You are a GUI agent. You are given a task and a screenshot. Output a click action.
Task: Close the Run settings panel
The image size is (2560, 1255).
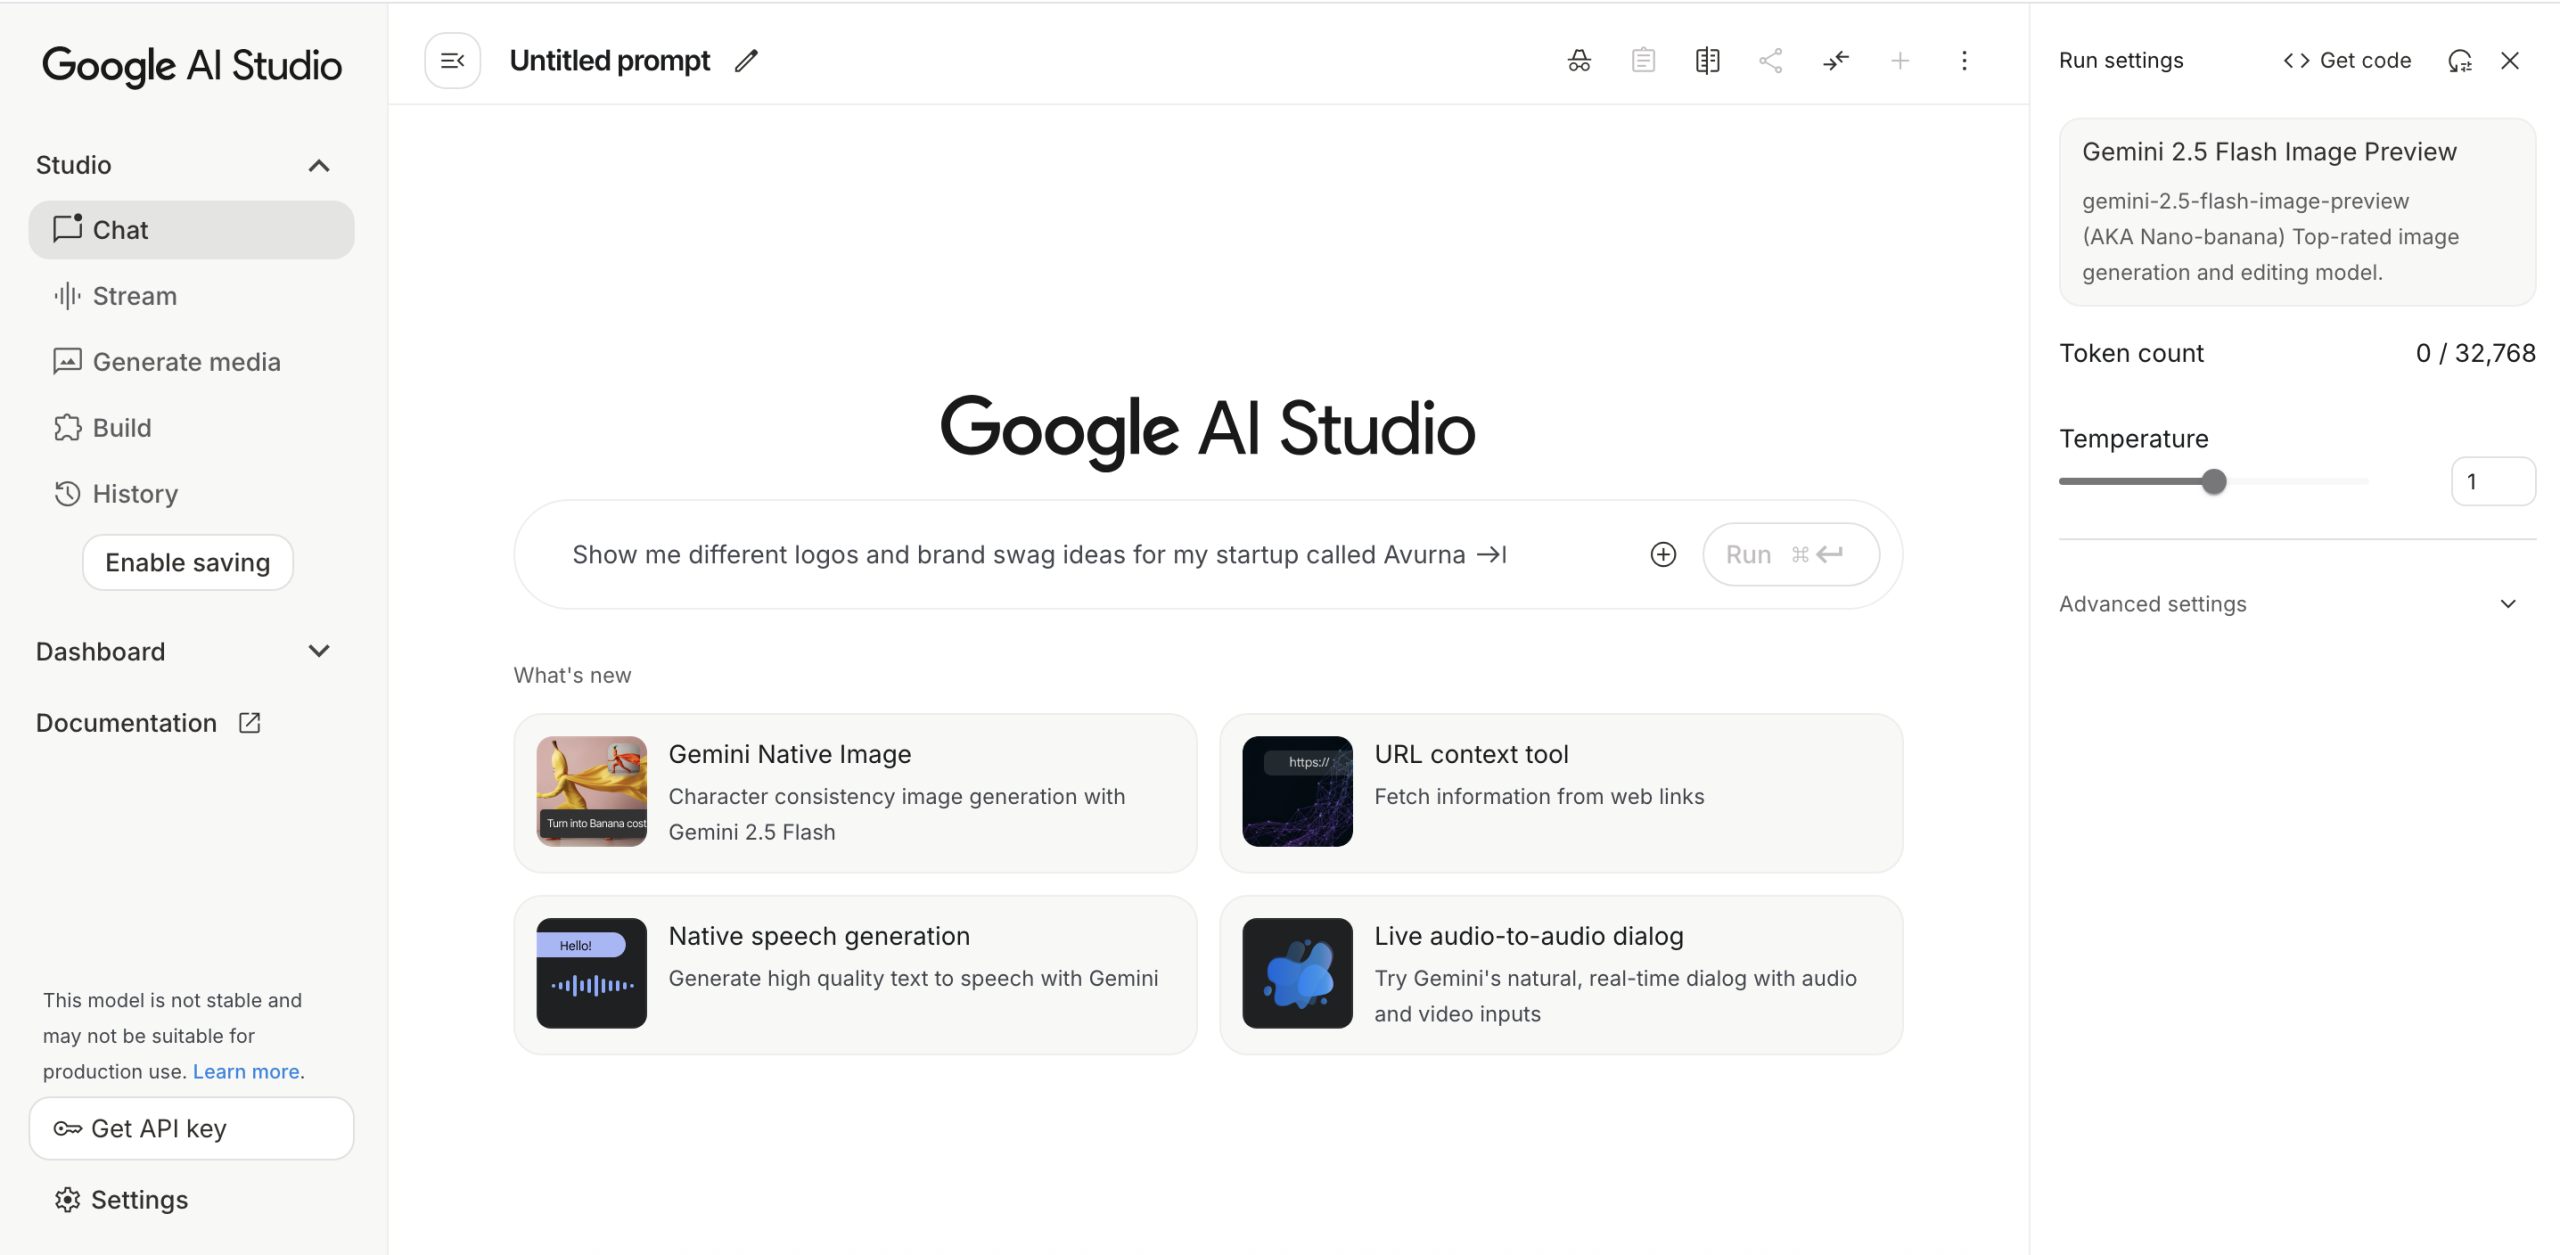[x=2510, y=61]
